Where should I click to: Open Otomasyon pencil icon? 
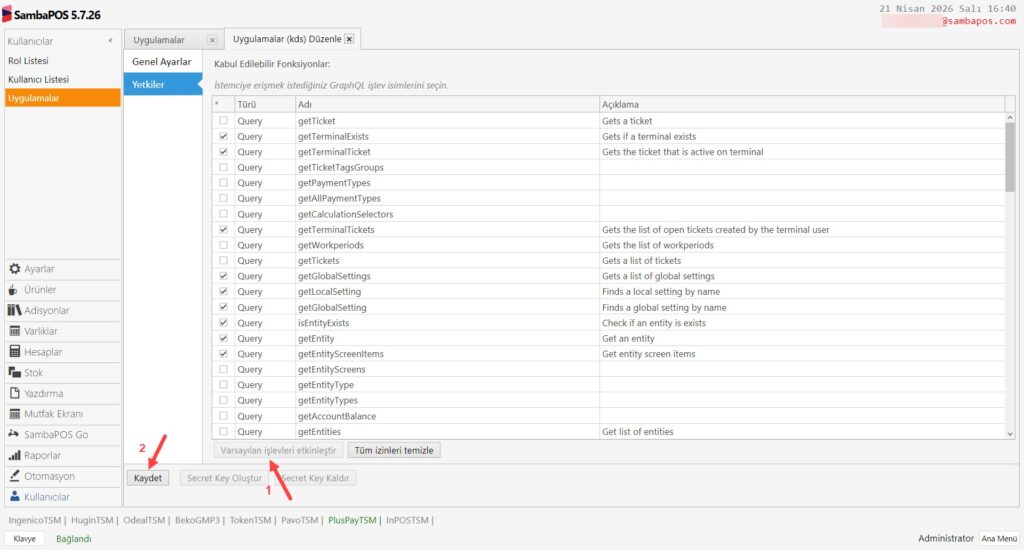point(14,476)
